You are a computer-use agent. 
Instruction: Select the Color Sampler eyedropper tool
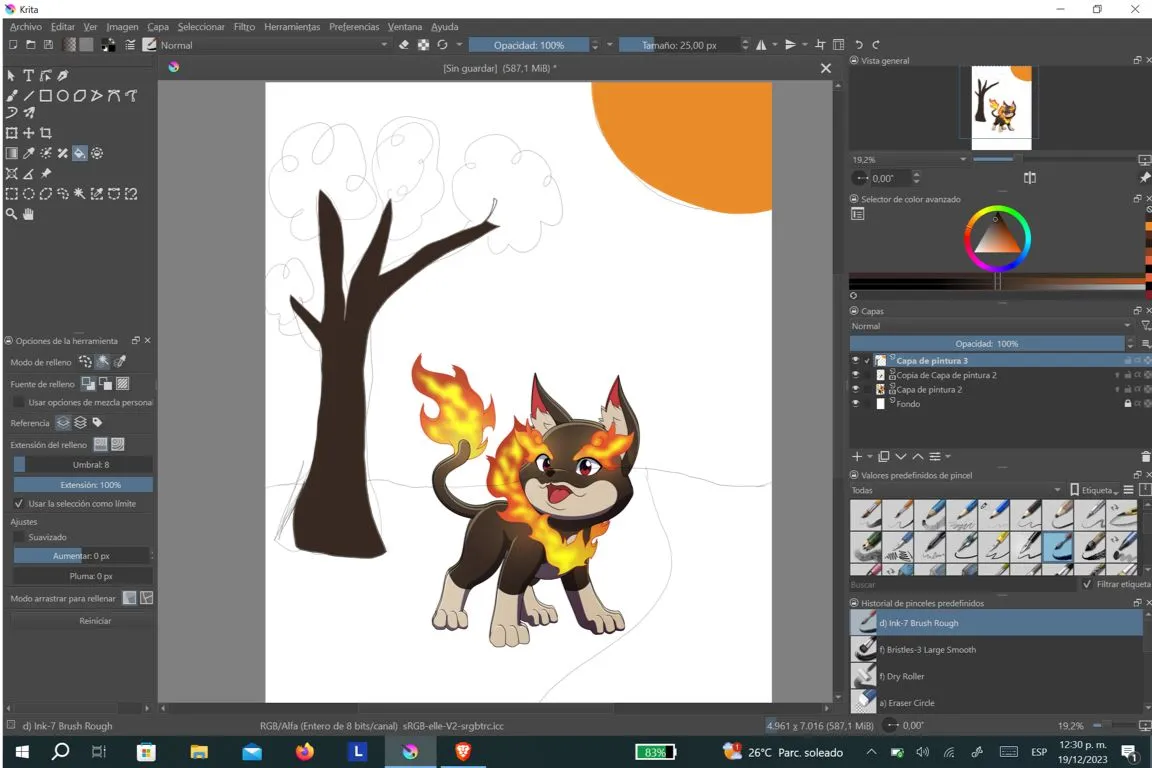click(x=29, y=153)
